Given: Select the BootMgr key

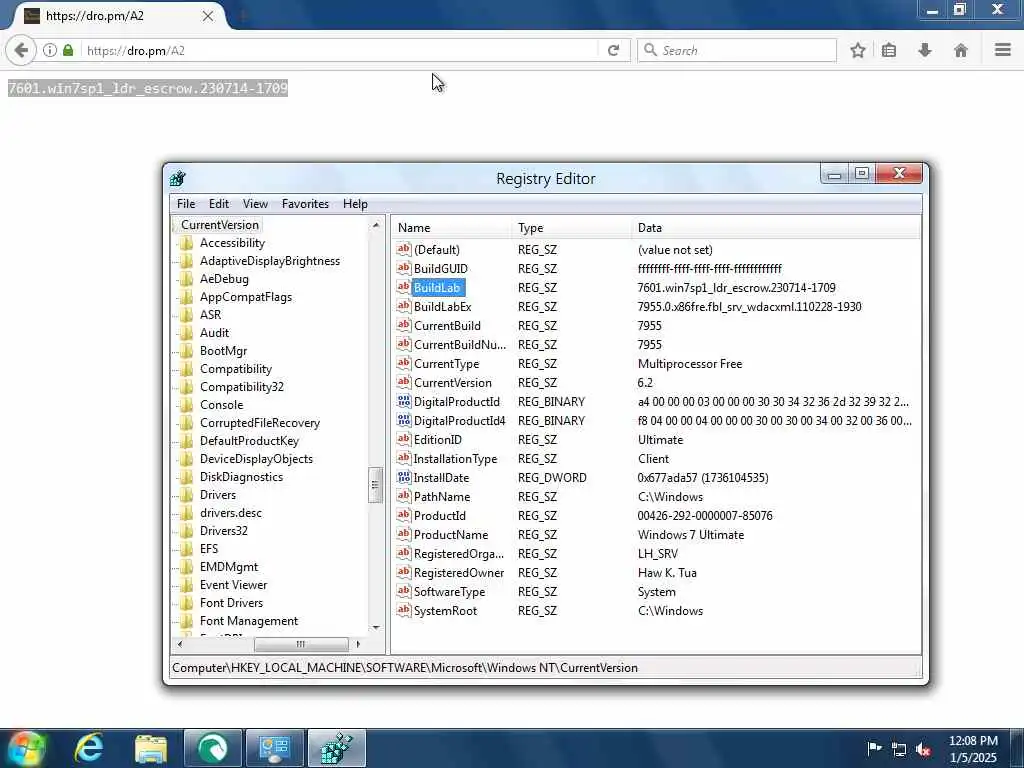Looking at the screenshot, I should (x=223, y=351).
